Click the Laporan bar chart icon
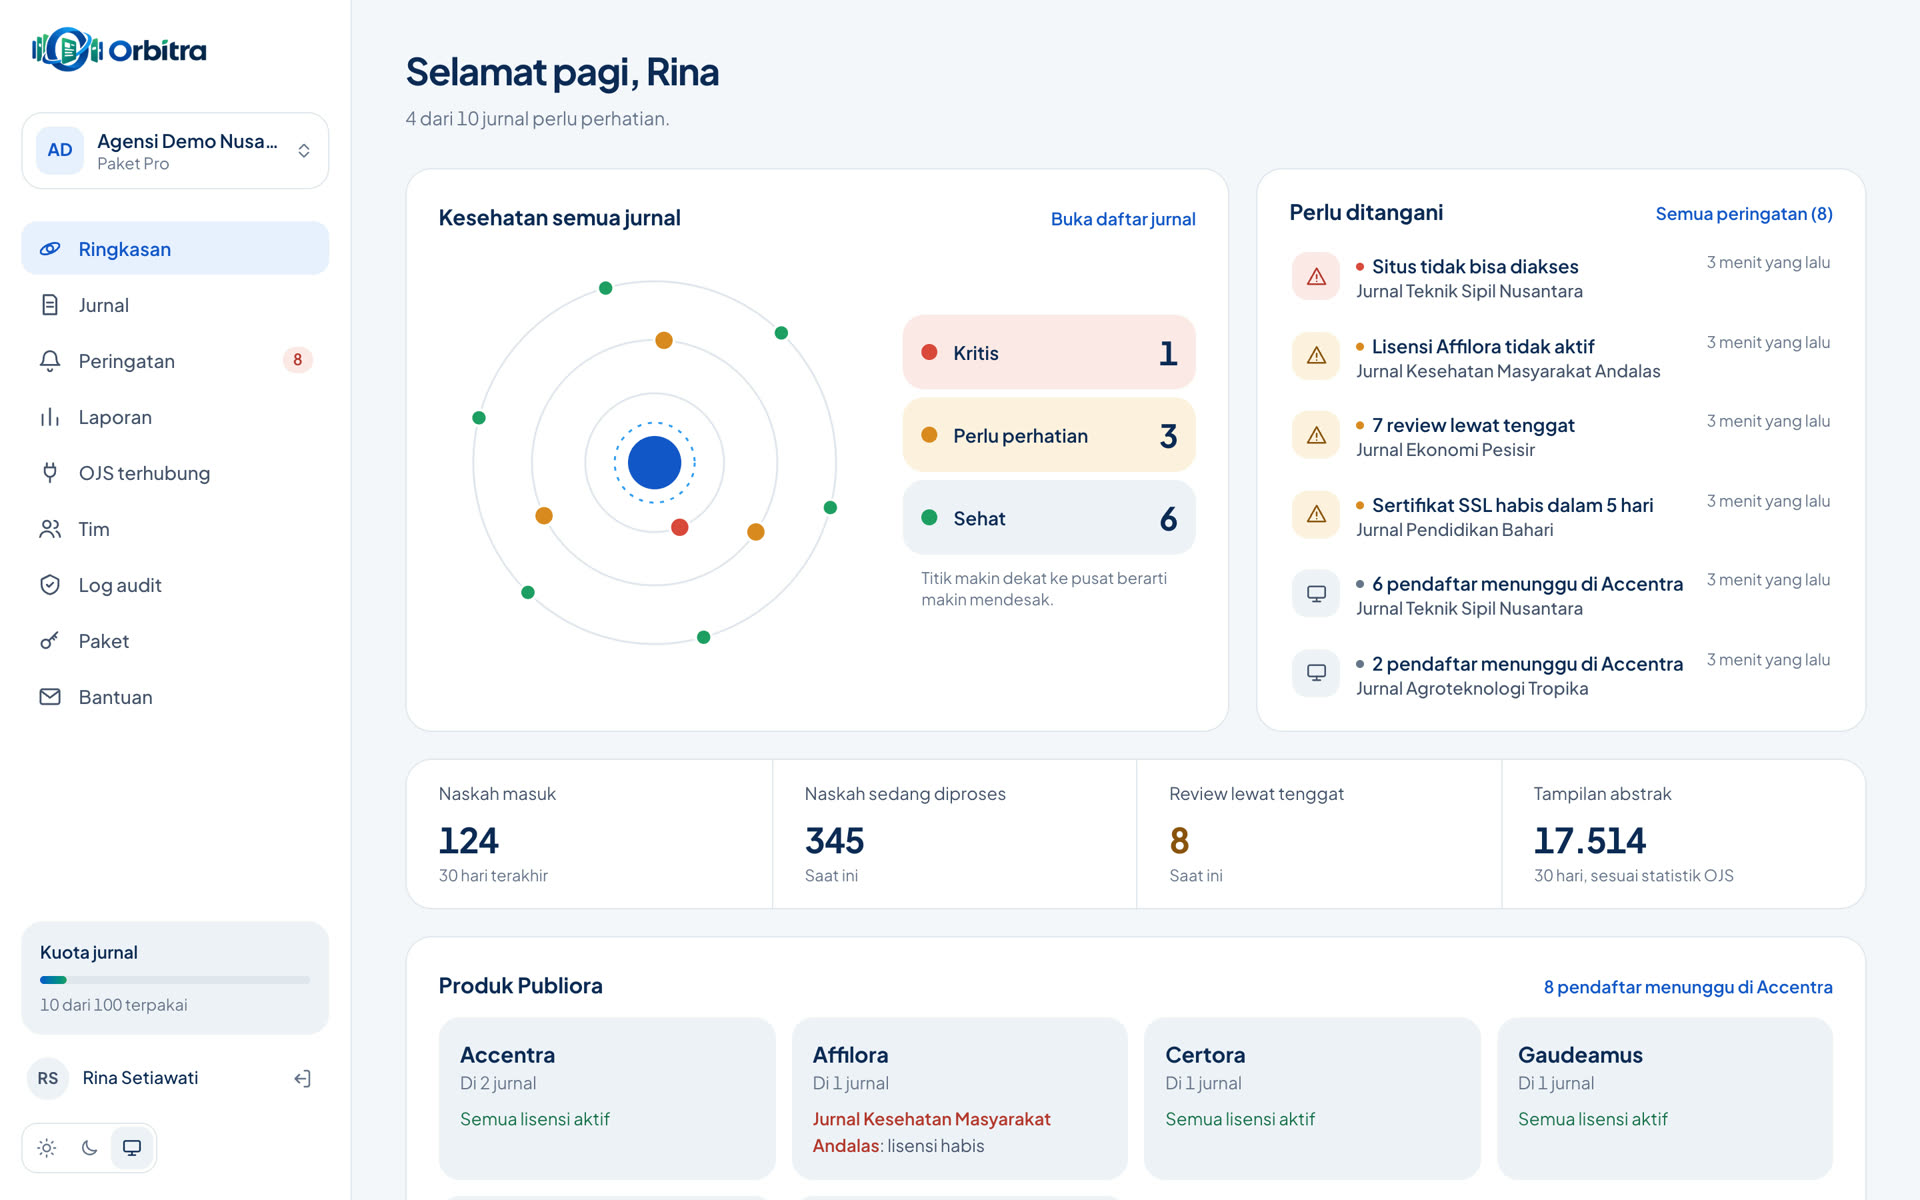The width and height of the screenshot is (1920, 1200). coord(50,417)
